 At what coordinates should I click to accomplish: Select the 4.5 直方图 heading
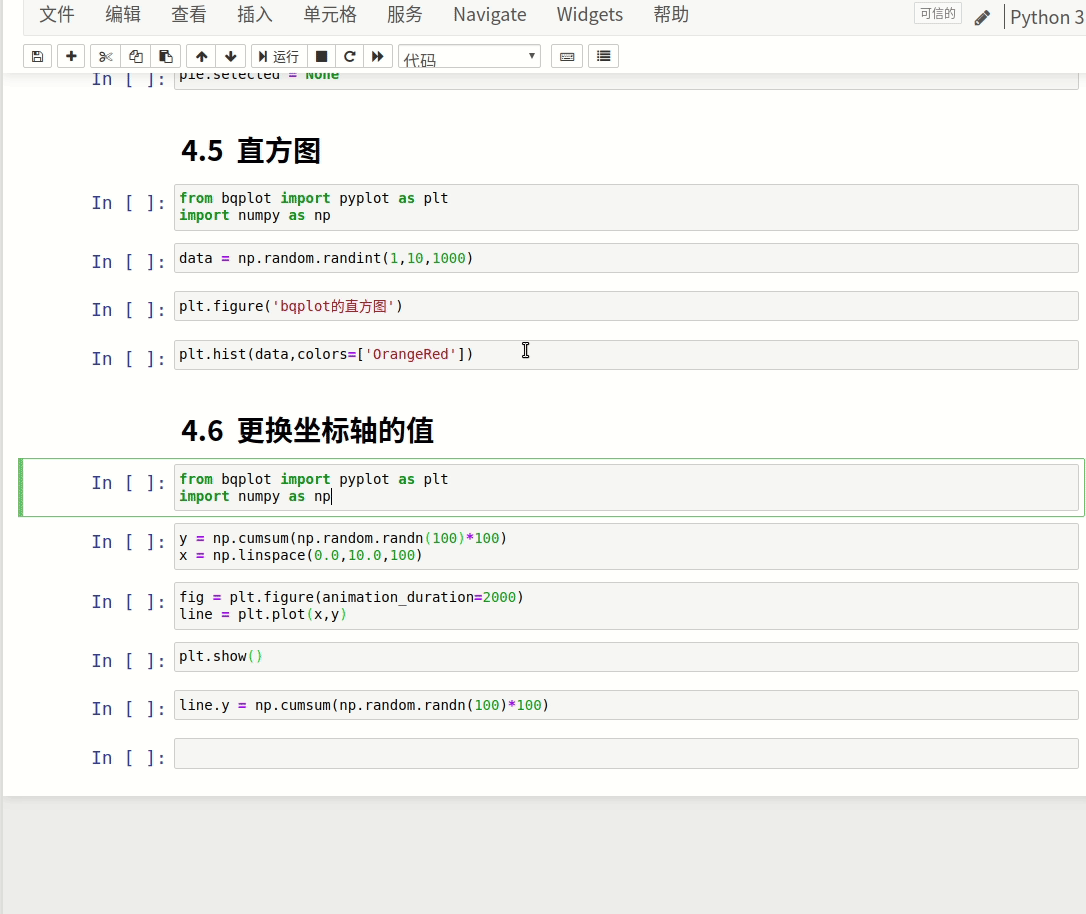251,150
